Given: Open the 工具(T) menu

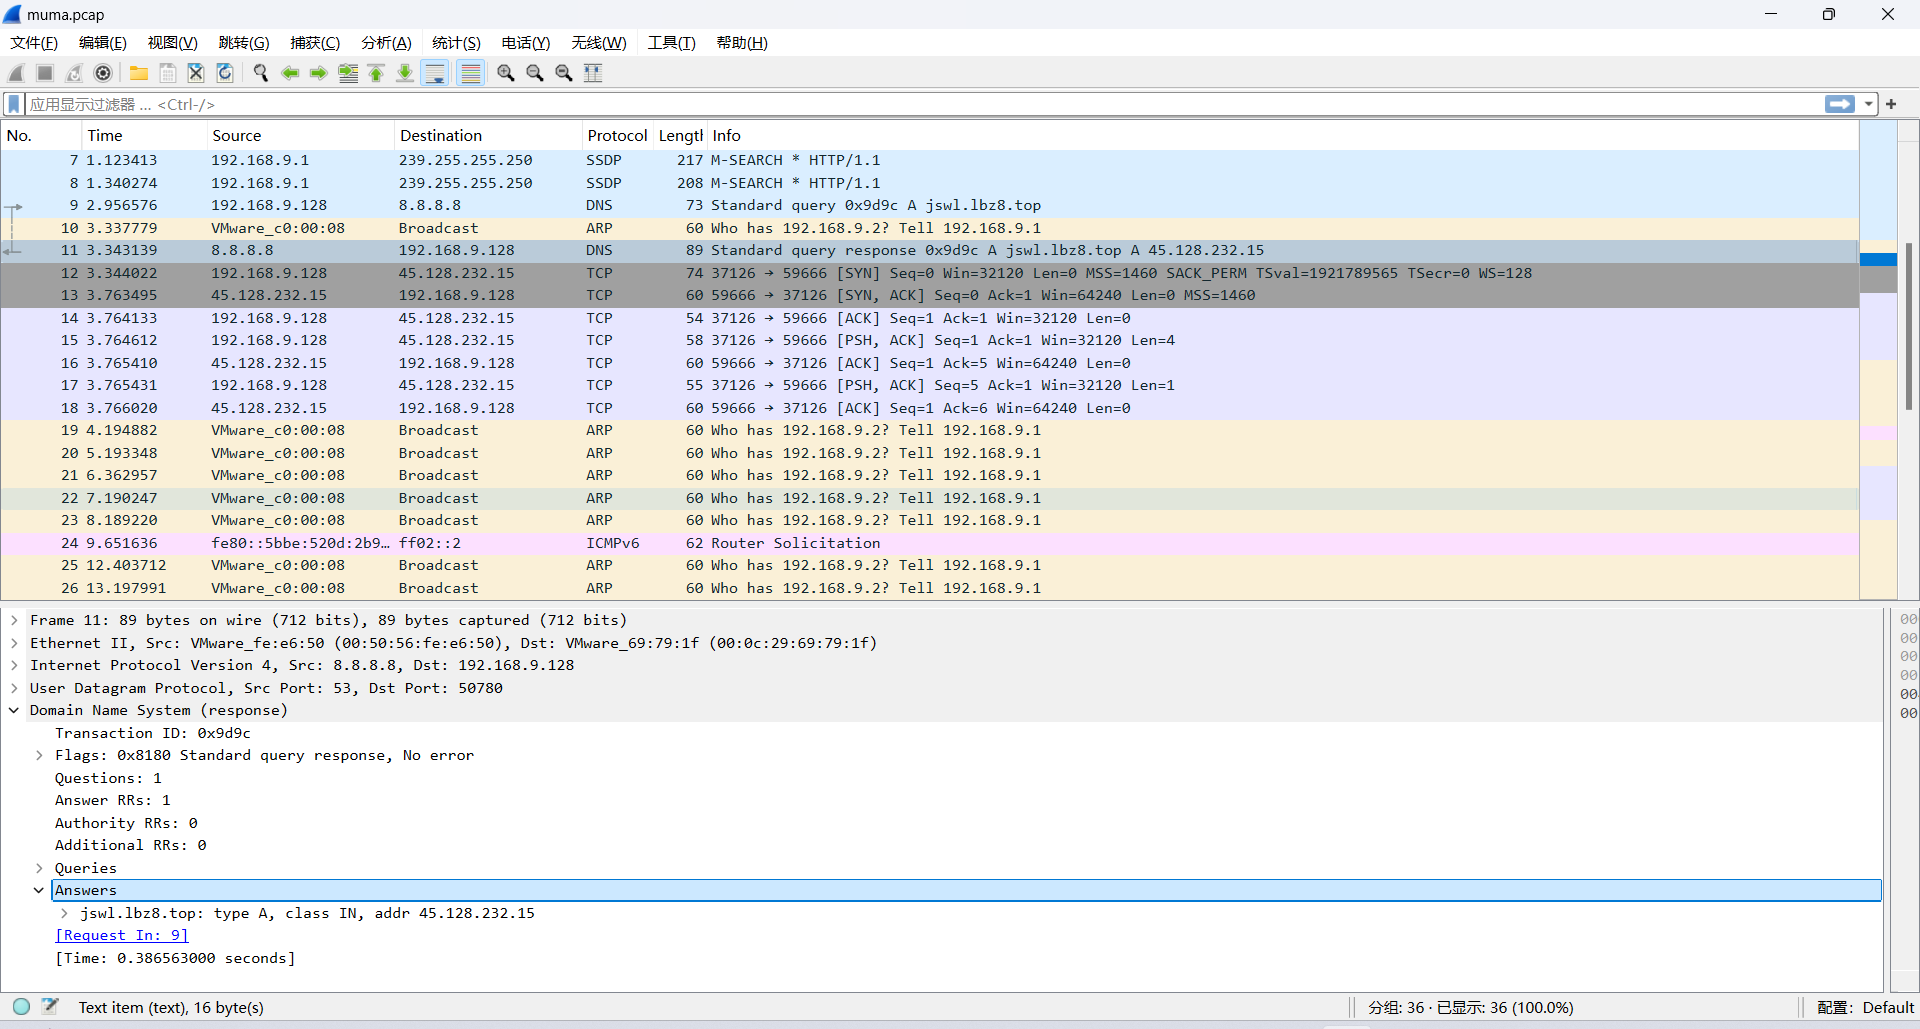Looking at the screenshot, I should [671, 43].
